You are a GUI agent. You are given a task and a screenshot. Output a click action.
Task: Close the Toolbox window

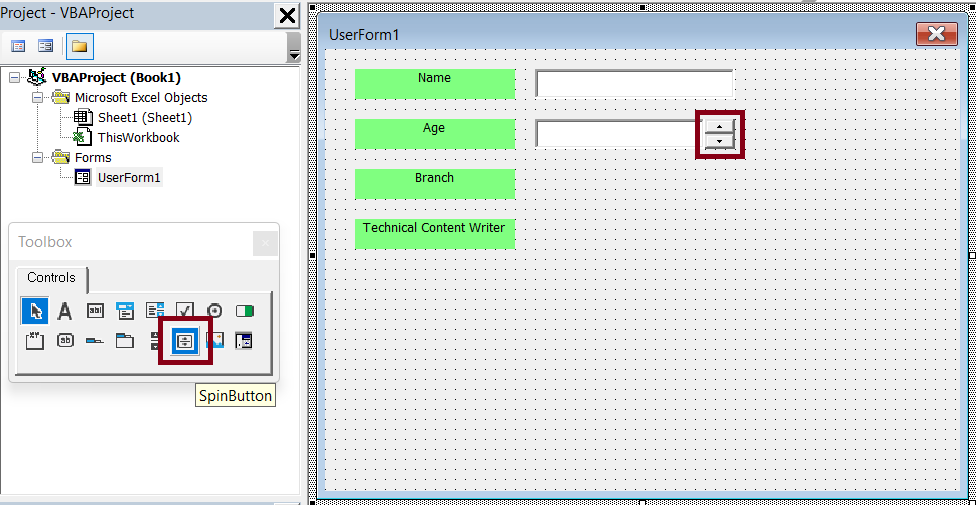[x=265, y=243]
